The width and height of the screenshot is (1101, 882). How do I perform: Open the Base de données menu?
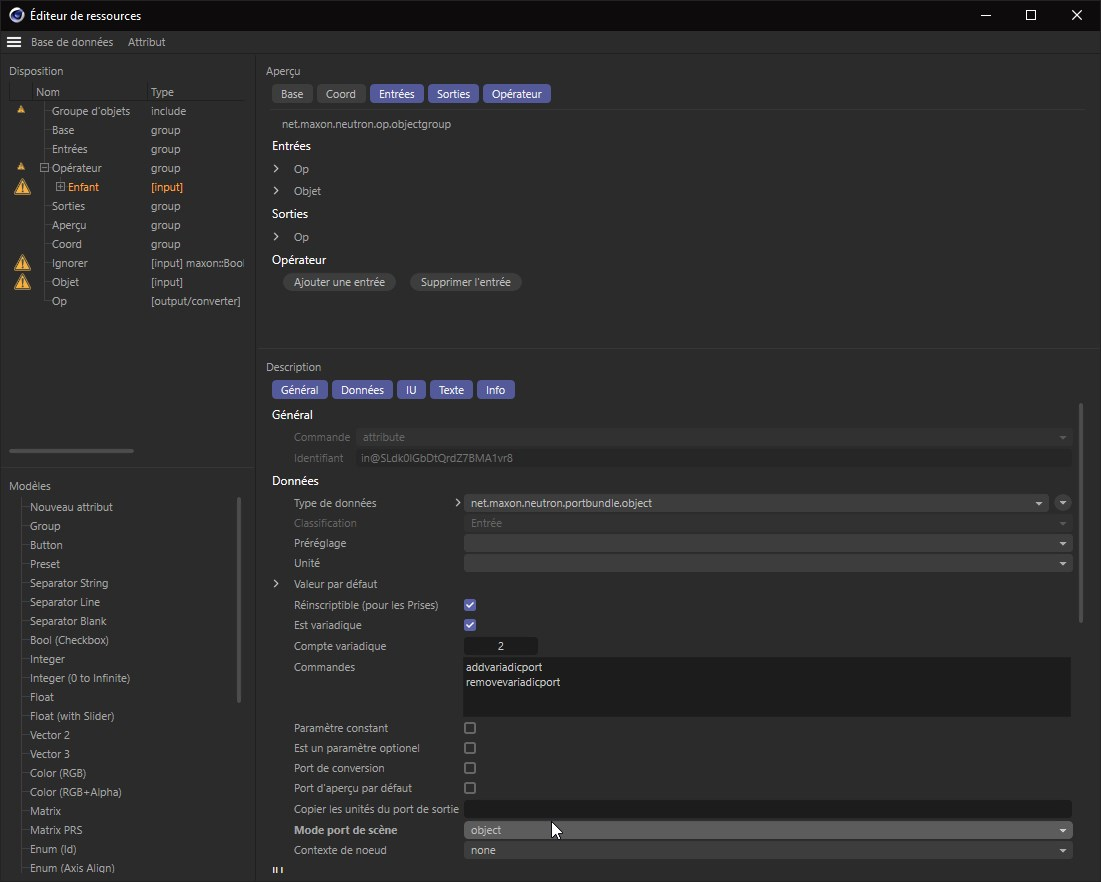pyautogui.click(x=72, y=42)
